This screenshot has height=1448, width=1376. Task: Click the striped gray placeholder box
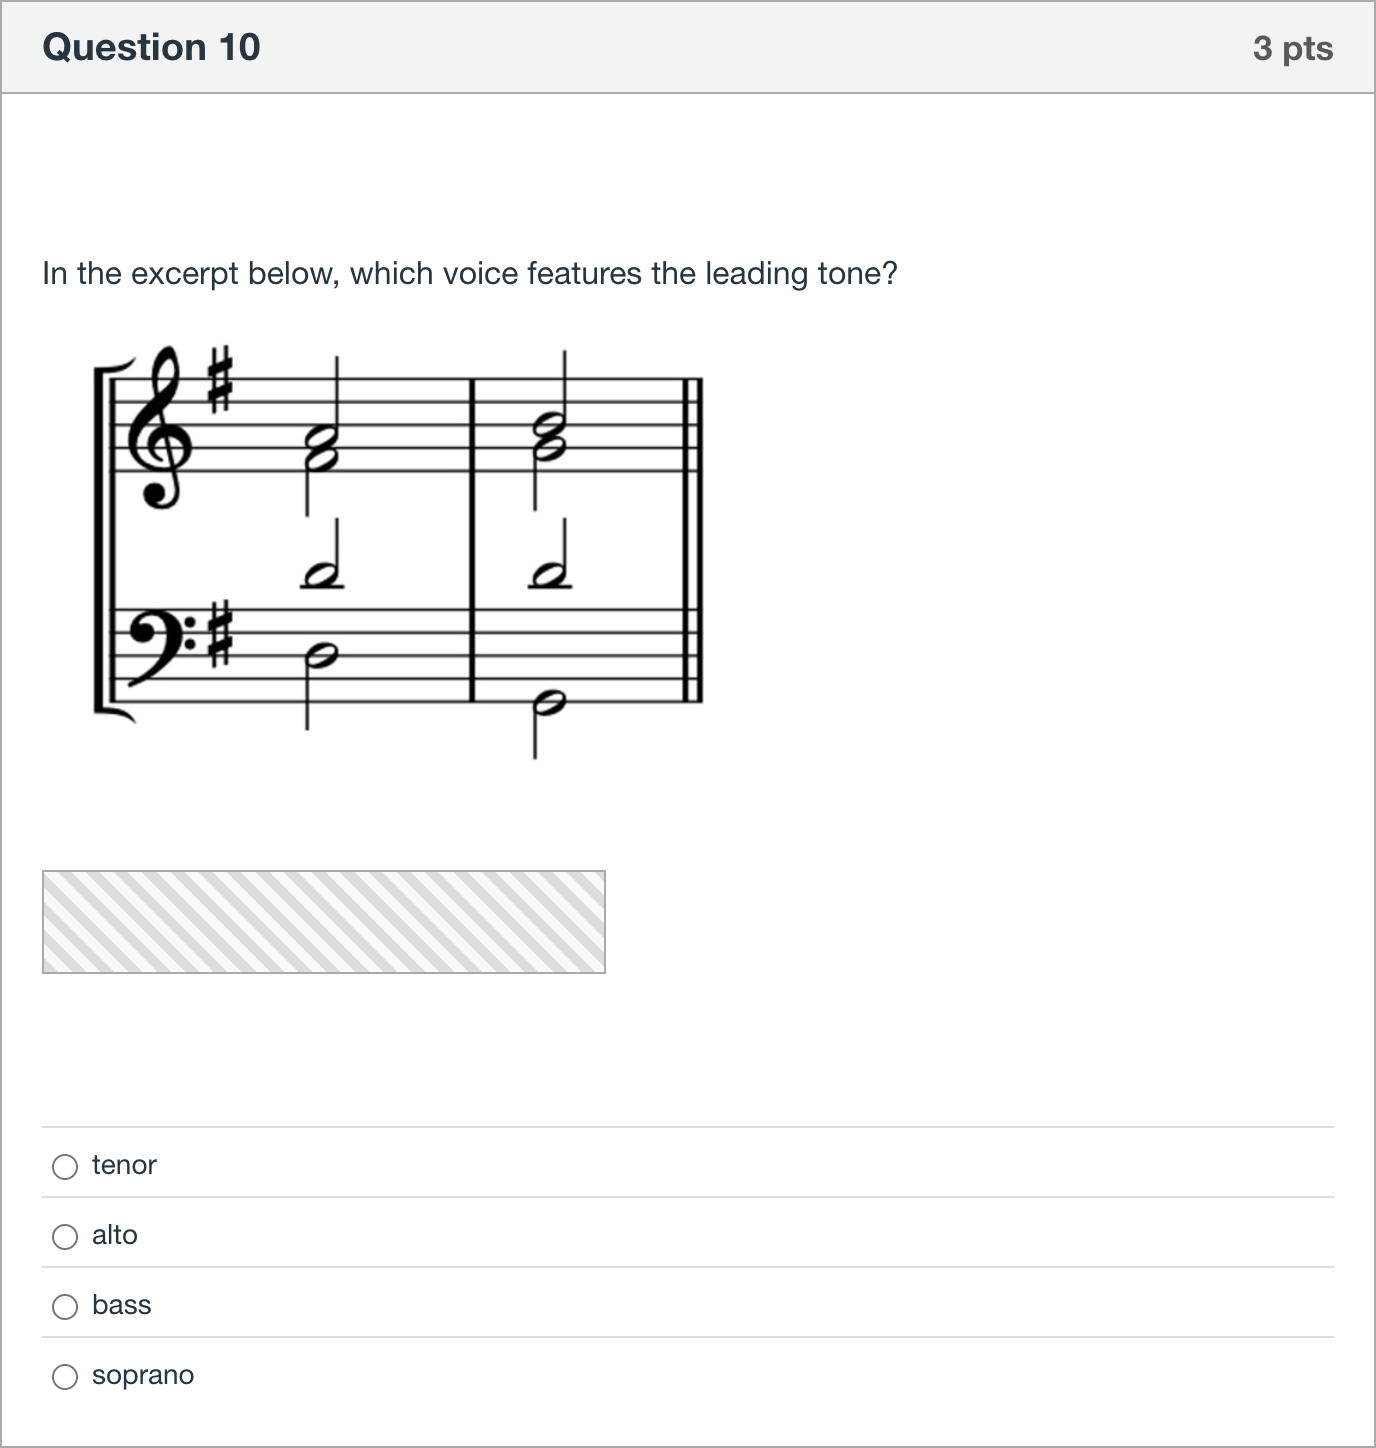(324, 922)
